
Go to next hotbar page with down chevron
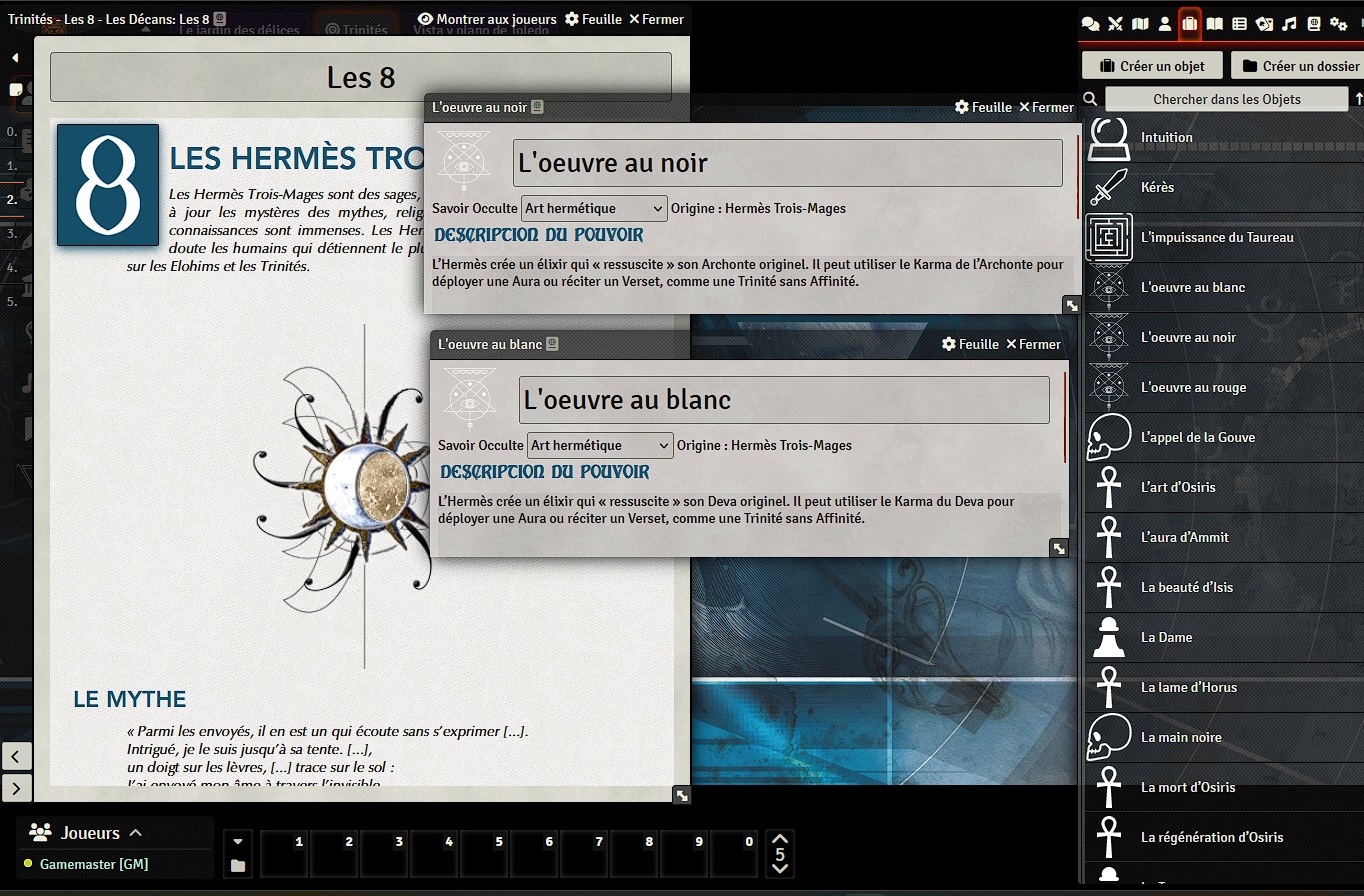781,868
